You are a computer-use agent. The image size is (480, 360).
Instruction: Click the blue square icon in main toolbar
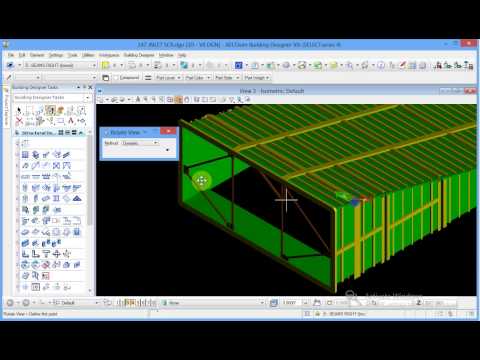click(x=238, y=65)
